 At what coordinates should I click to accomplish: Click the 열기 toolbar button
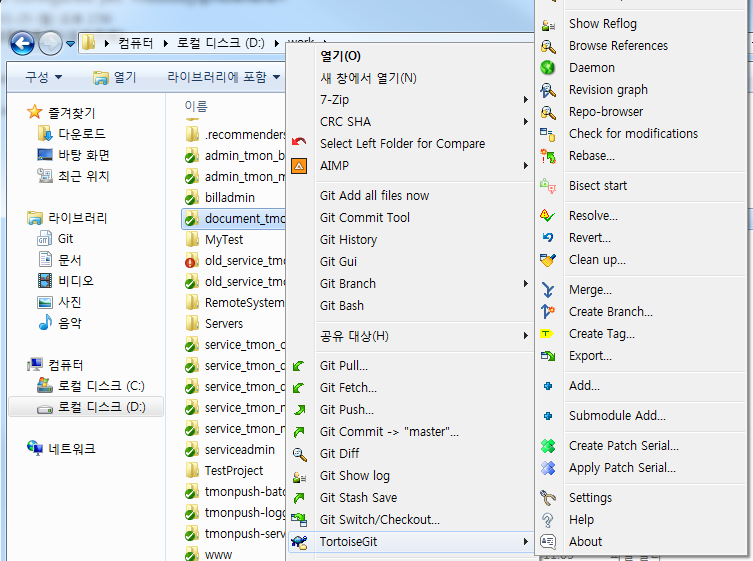coord(115,77)
